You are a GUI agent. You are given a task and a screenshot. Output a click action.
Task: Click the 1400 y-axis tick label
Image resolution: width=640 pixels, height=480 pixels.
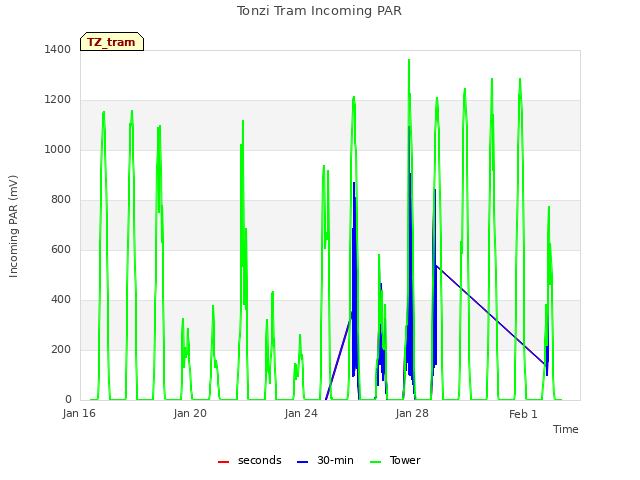click(58, 50)
